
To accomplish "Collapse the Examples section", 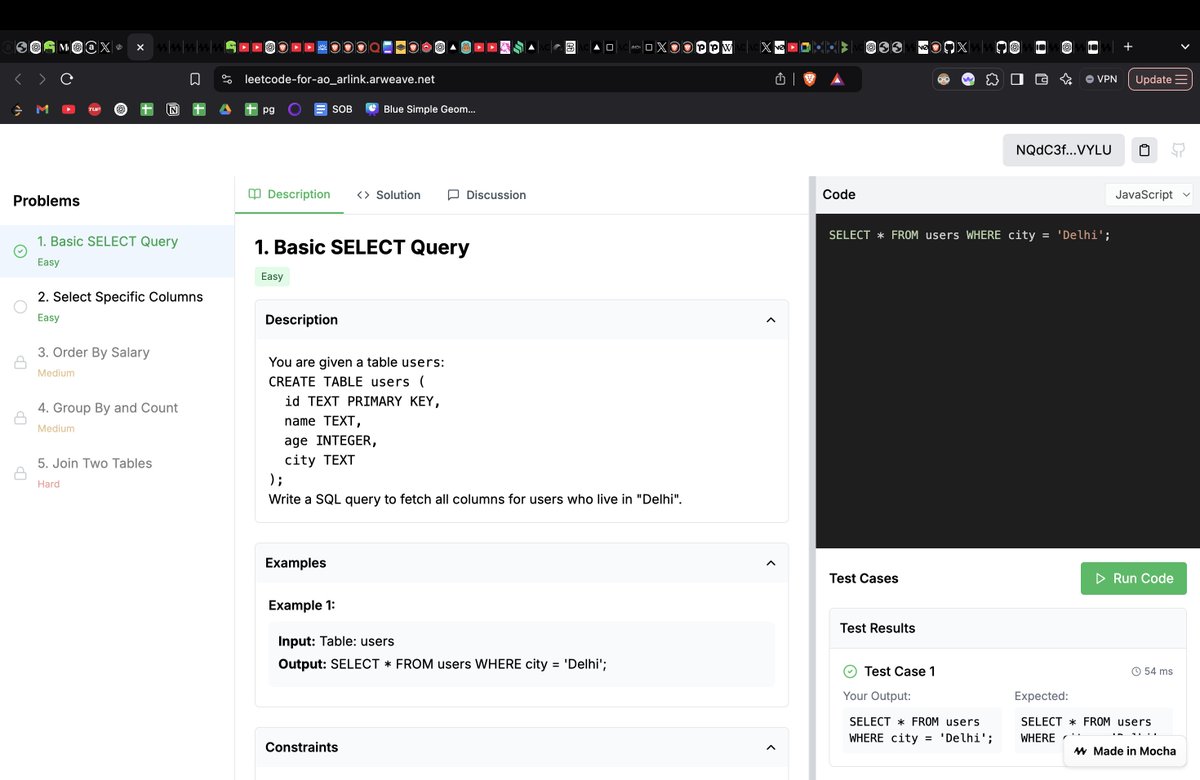I will (770, 563).
